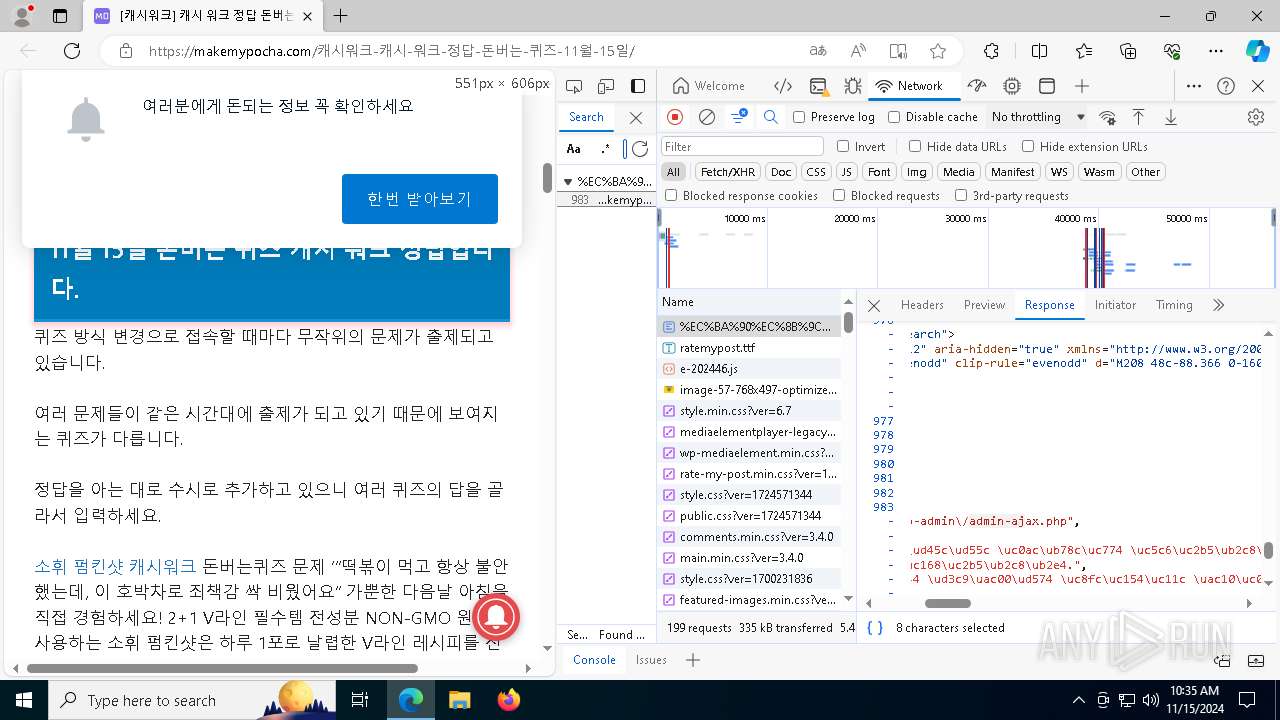
Task: Enable Preserve log checkbox
Action: pyautogui.click(x=799, y=117)
